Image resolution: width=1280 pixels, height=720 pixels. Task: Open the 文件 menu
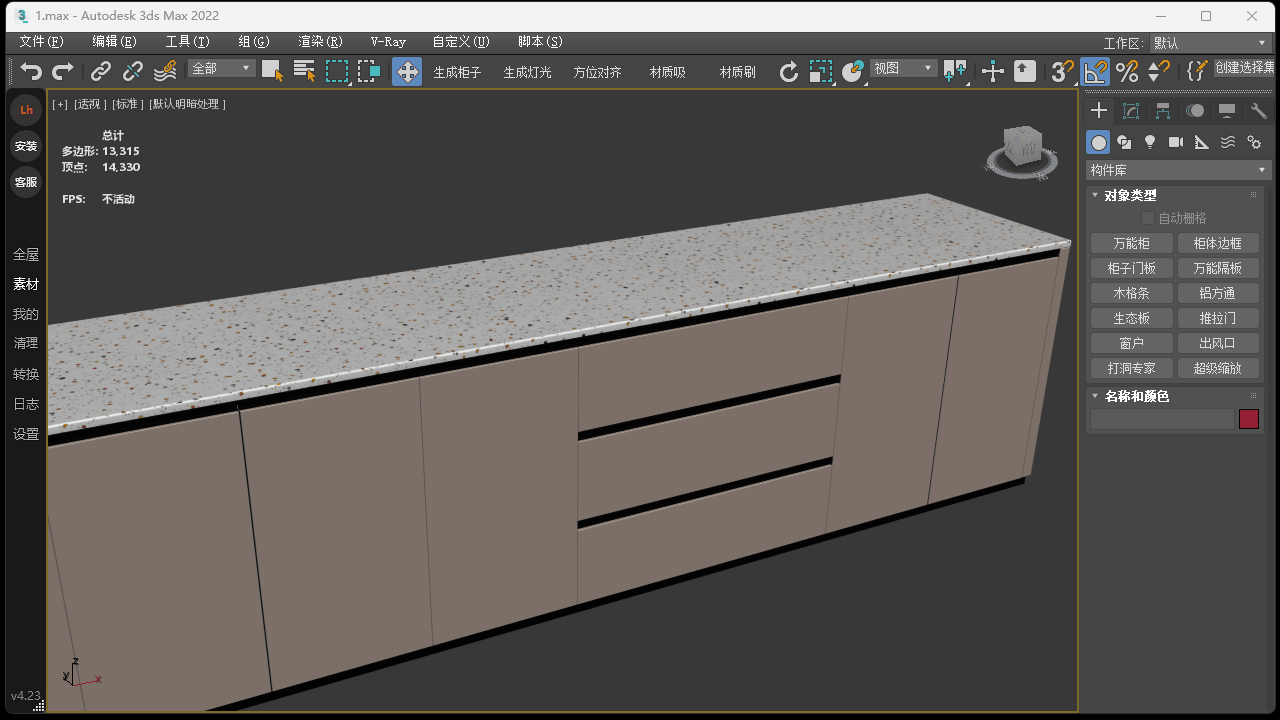pyautogui.click(x=41, y=42)
